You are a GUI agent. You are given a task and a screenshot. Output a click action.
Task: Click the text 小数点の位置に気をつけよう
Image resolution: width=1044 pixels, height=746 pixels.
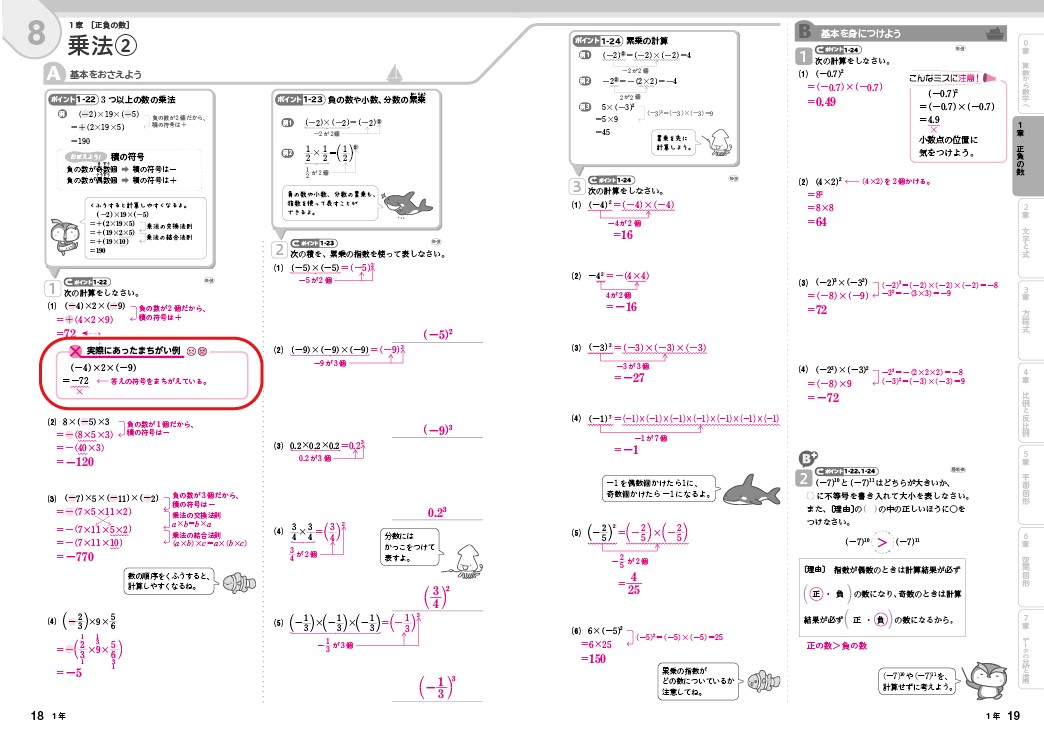pyautogui.click(x=948, y=146)
